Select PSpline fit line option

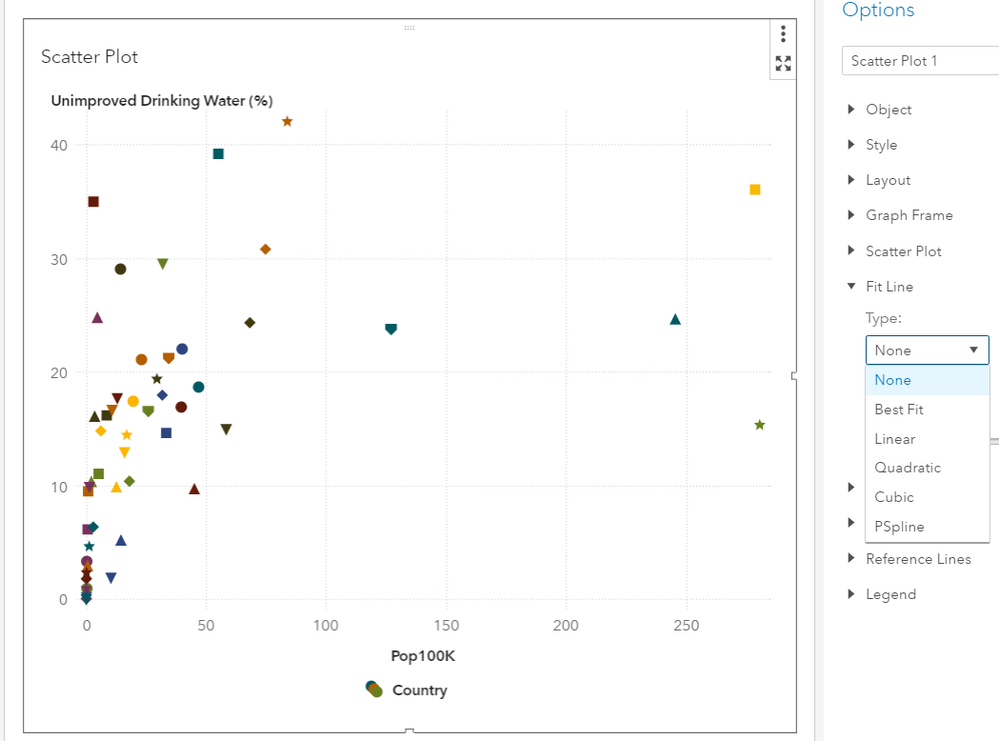click(x=899, y=527)
